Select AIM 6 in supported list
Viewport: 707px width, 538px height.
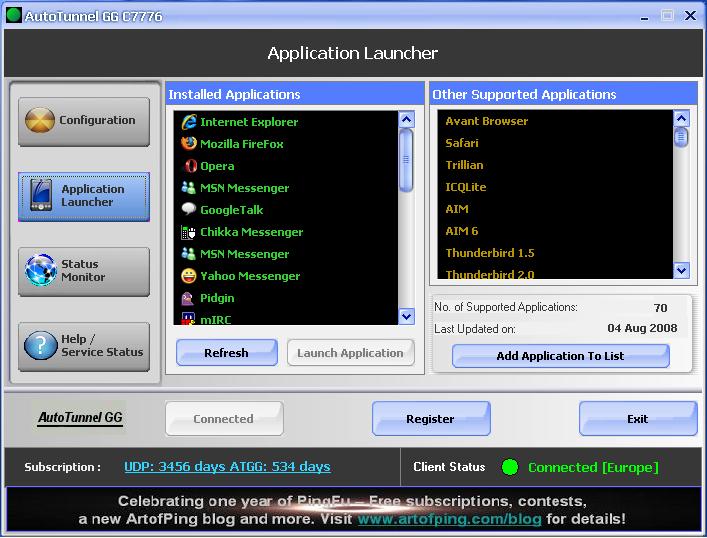[x=555, y=231]
